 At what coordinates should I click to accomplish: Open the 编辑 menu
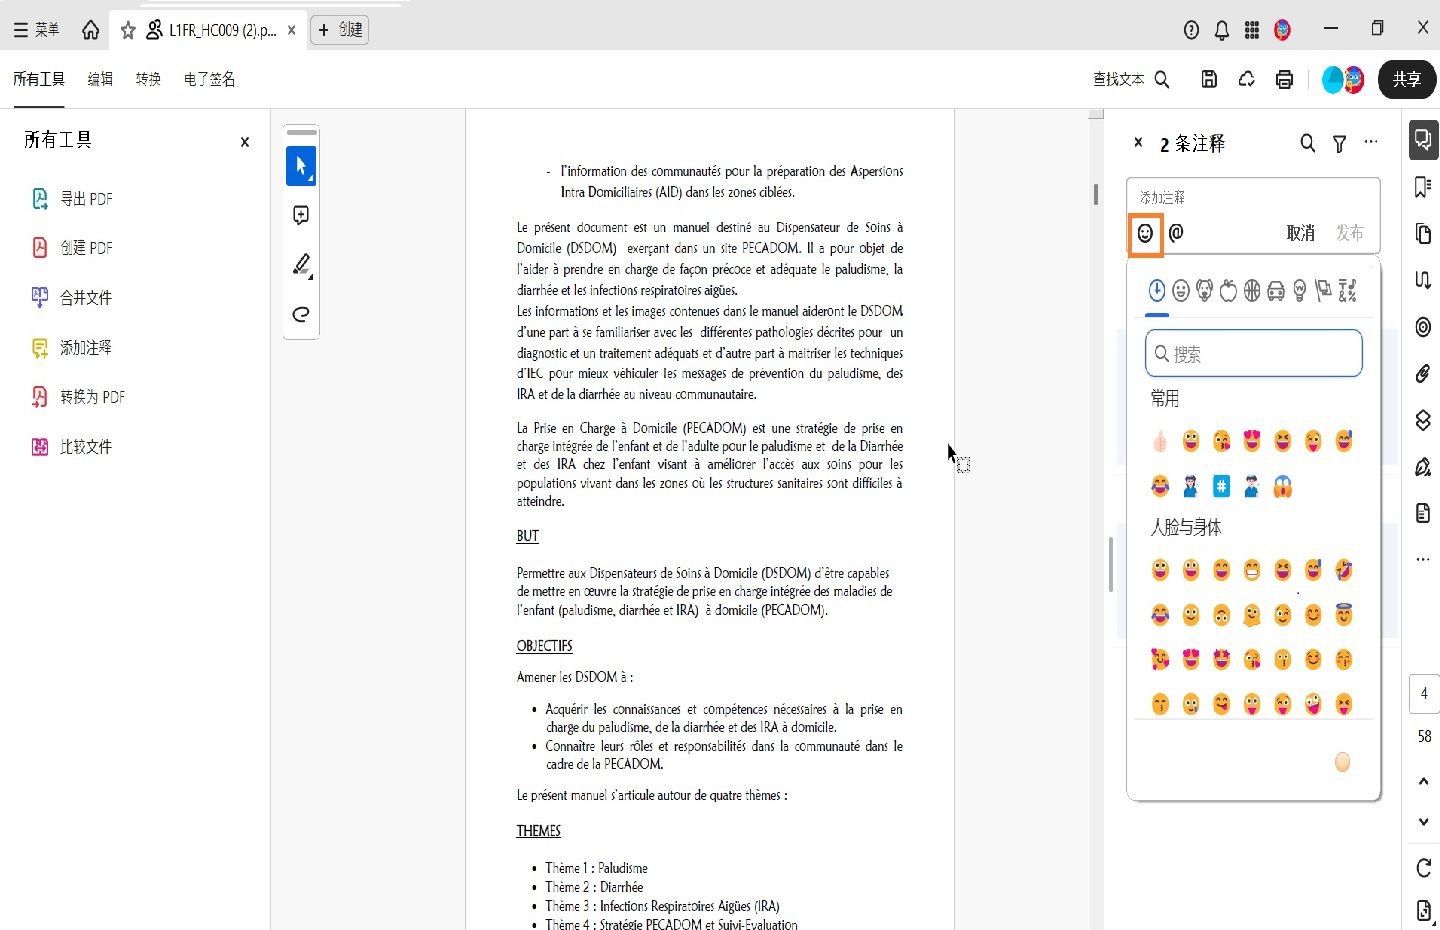click(100, 79)
